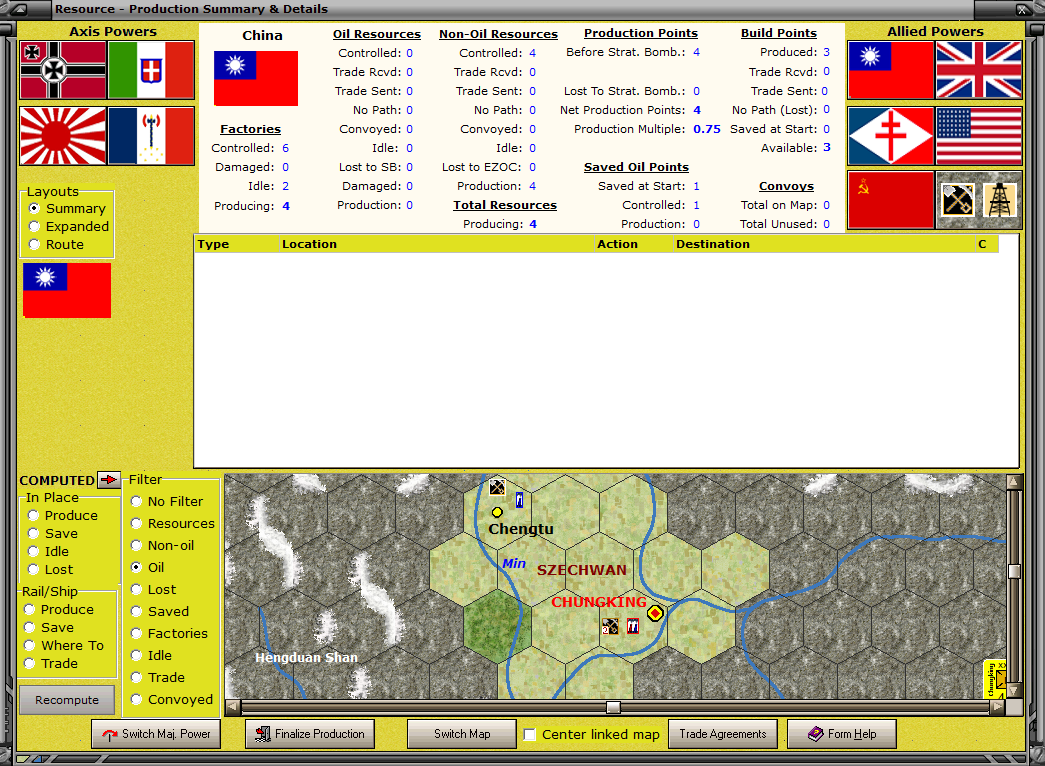The width and height of the screenshot is (1045, 766).
Task: Click the large China flag in summary header
Action: pyautogui.click(x=256, y=79)
